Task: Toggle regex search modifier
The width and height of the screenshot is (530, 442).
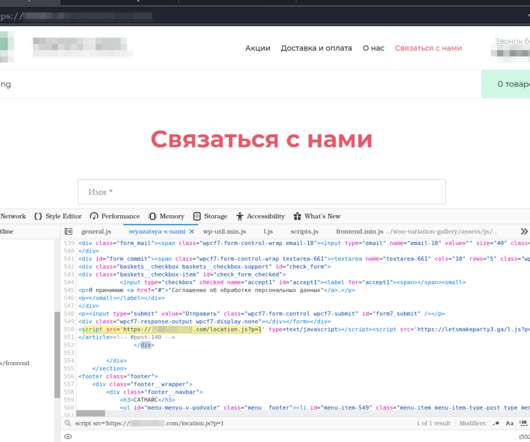Action: click(496, 423)
